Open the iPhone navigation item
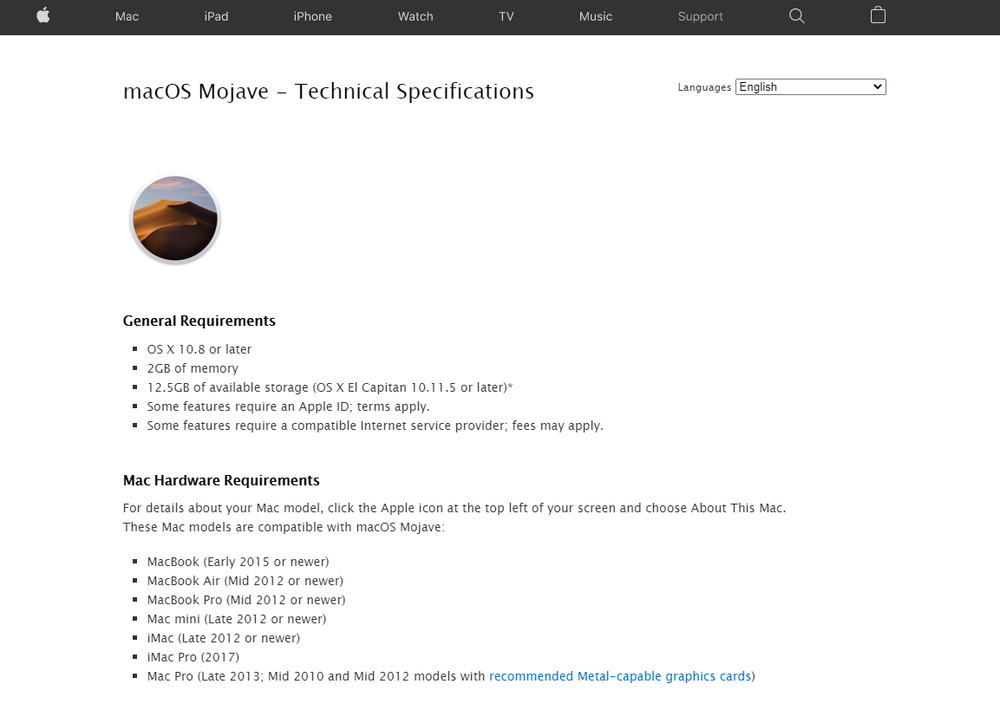Viewport: 1000px width, 708px height. pos(312,17)
